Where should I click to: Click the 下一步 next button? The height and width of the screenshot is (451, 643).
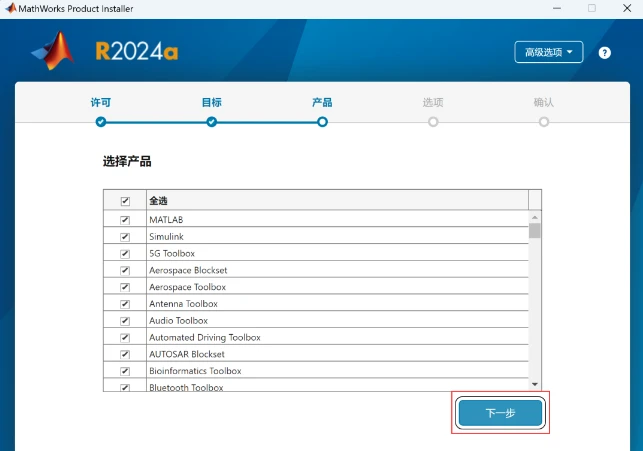pos(500,413)
